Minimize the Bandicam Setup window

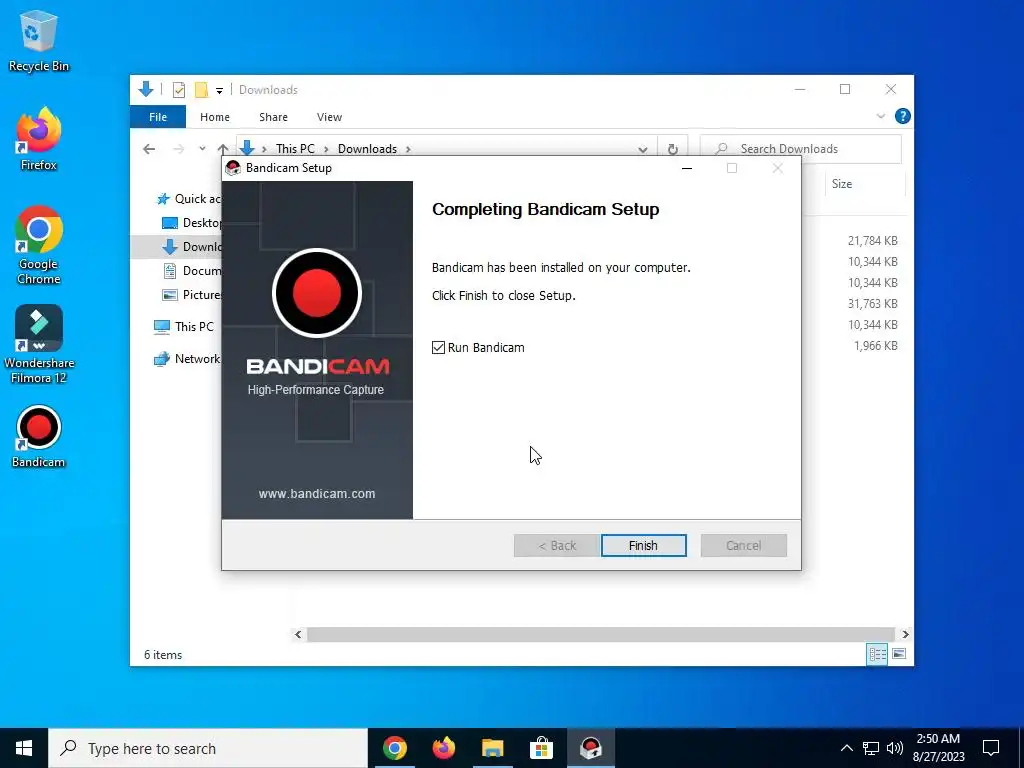point(686,168)
